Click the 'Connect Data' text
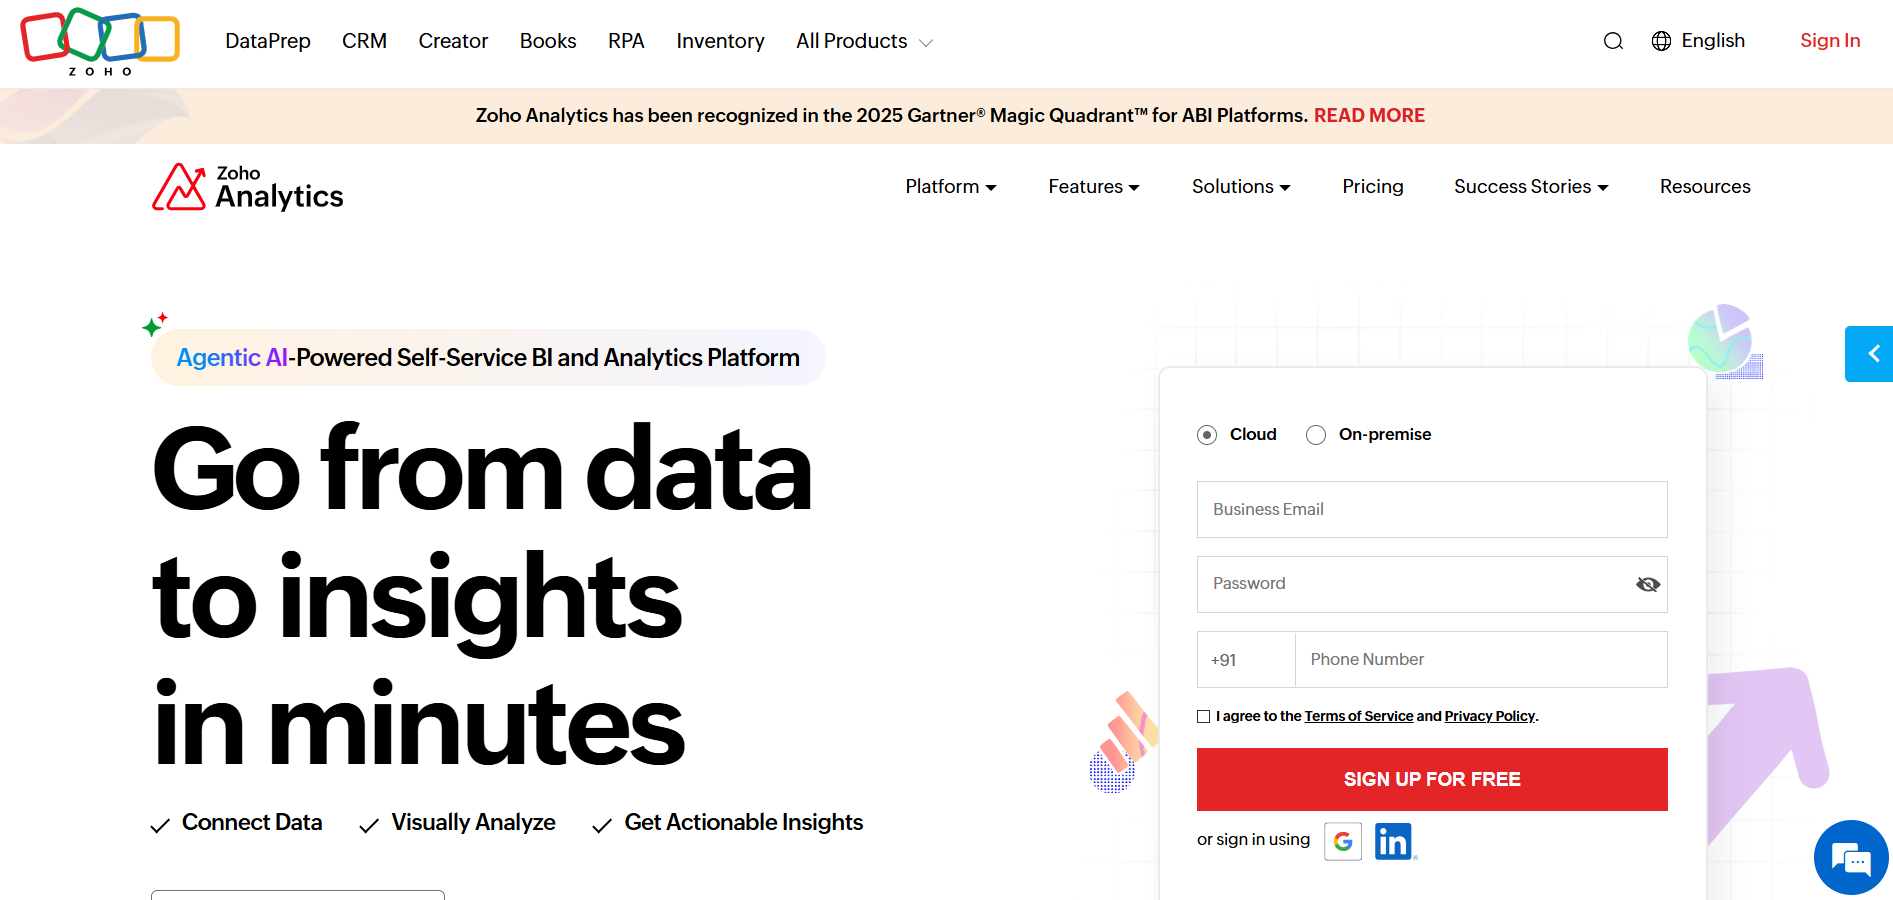1893x900 pixels. (252, 823)
